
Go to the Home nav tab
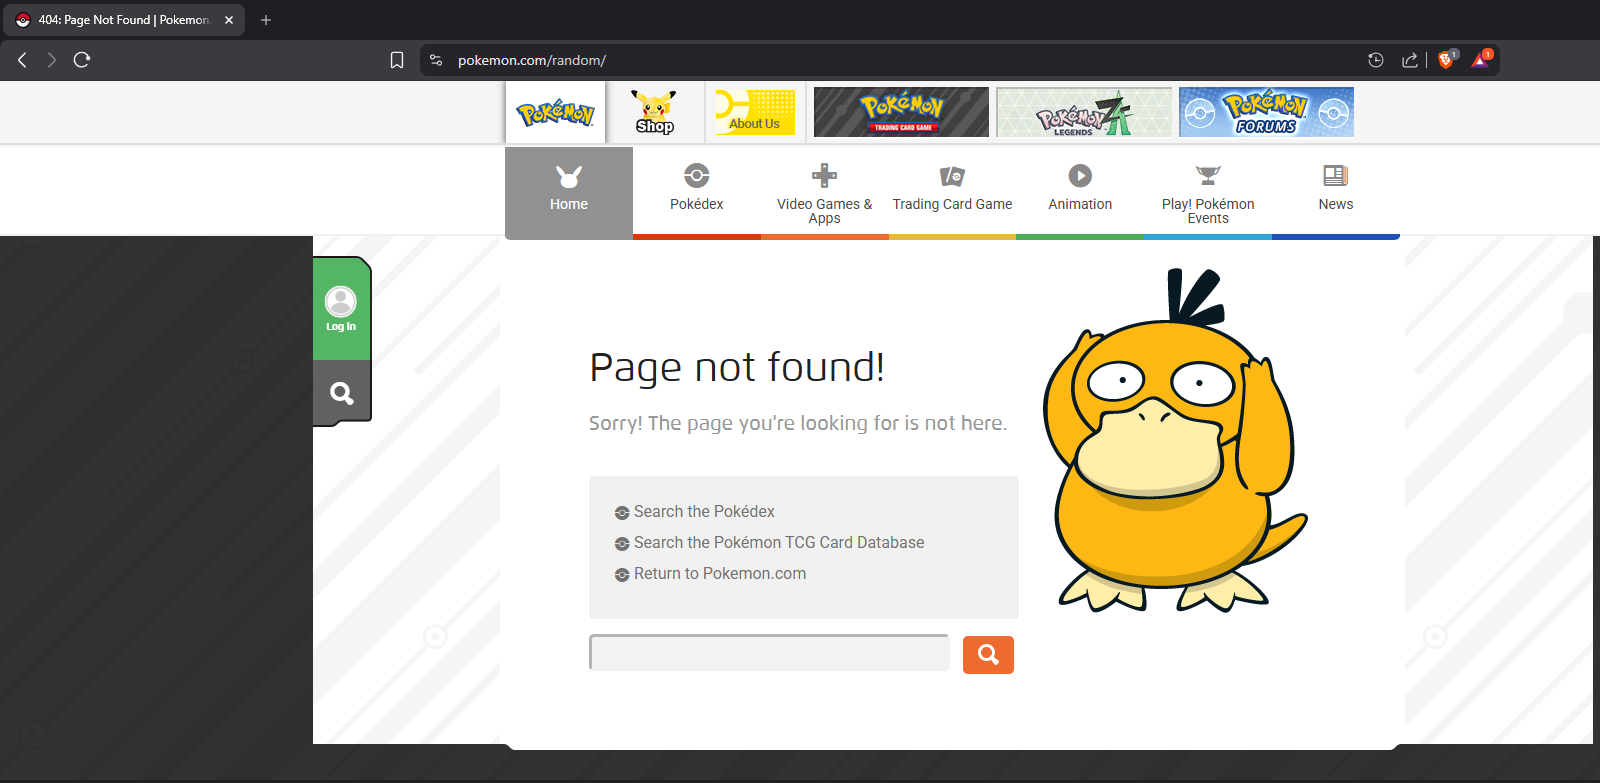569,192
